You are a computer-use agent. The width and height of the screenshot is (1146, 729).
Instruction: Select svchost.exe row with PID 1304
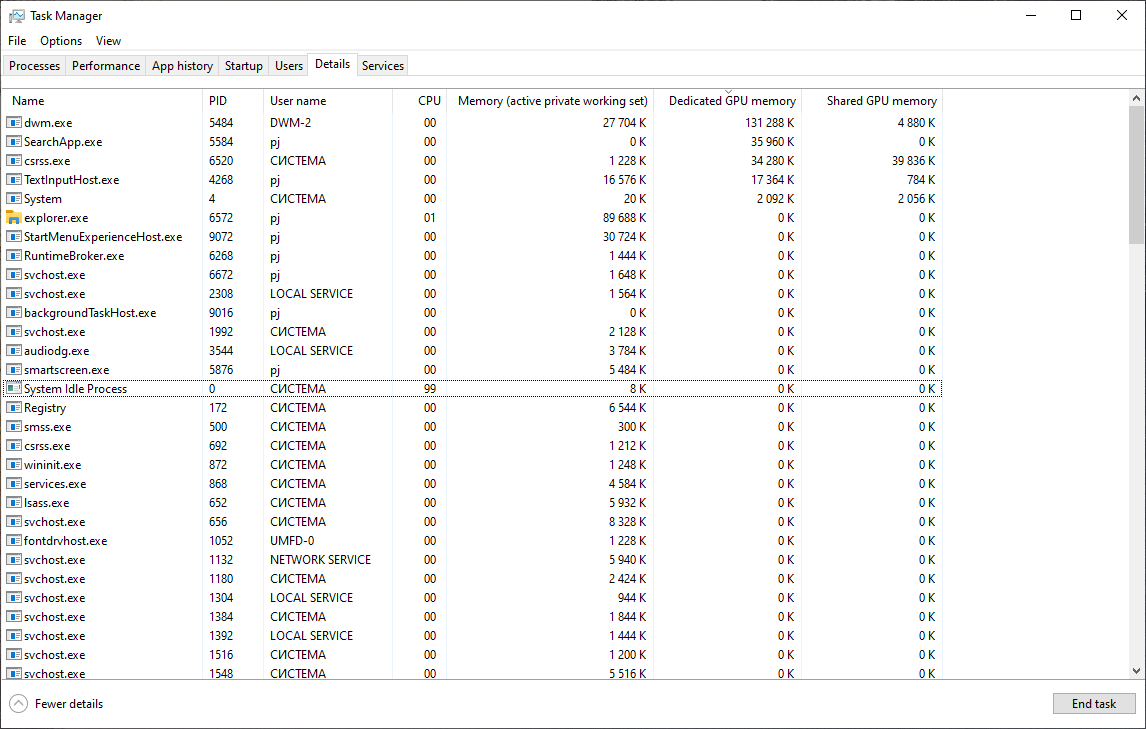(x=473, y=597)
